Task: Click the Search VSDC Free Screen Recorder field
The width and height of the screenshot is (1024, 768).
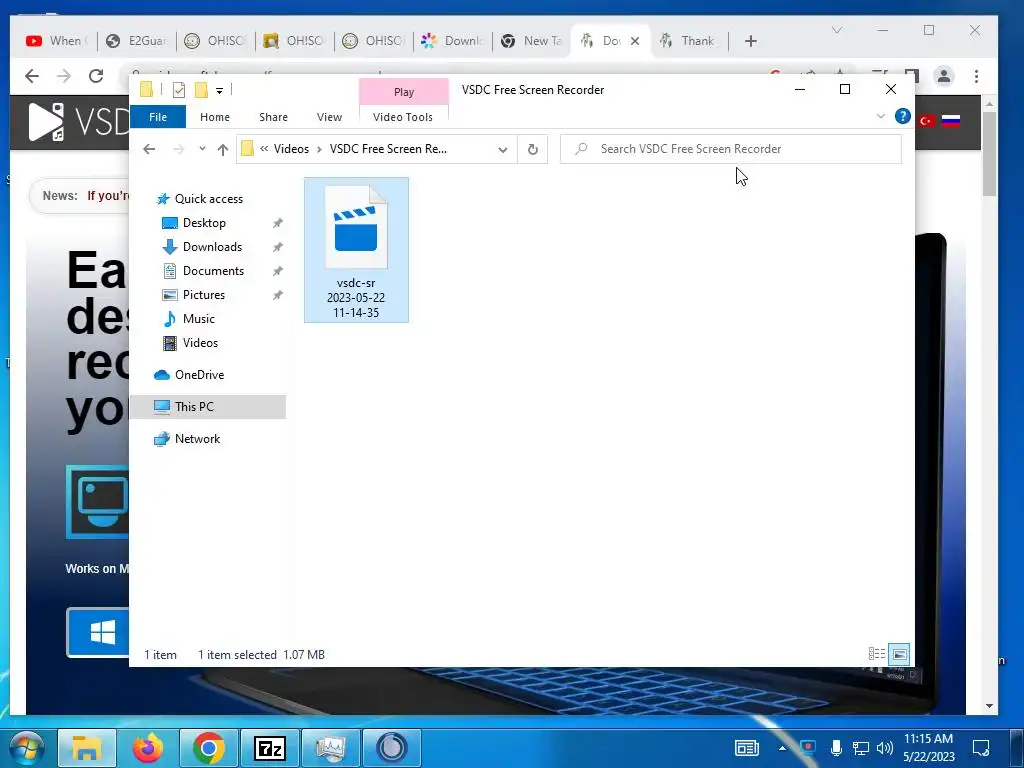Action: (x=731, y=149)
